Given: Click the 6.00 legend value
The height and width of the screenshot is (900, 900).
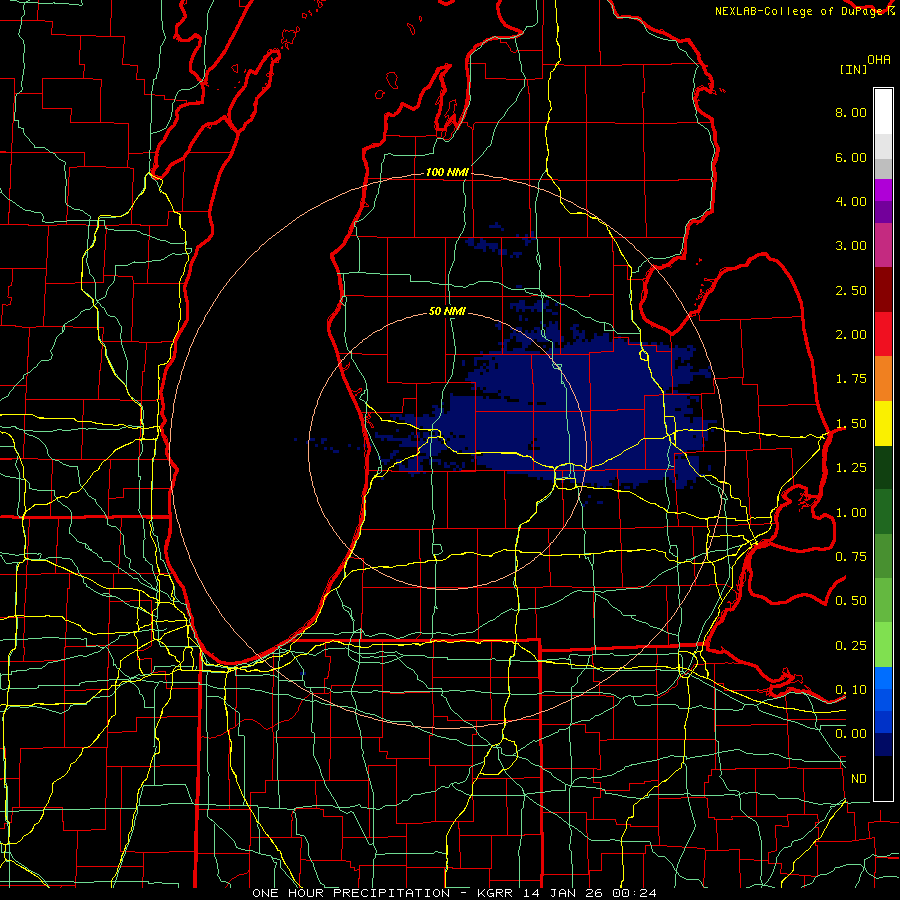Looking at the screenshot, I should tap(851, 157).
